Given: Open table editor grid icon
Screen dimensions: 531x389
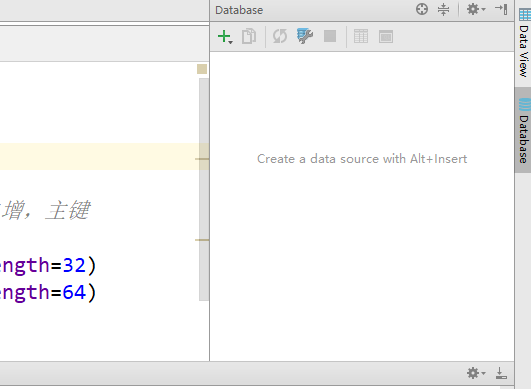Looking at the screenshot, I should point(361,36).
